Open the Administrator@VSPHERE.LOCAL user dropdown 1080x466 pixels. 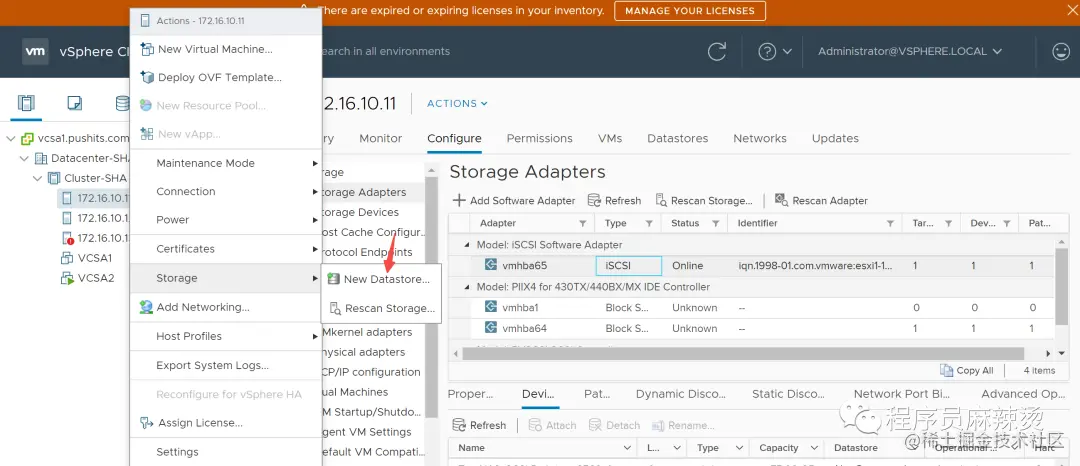910,52
